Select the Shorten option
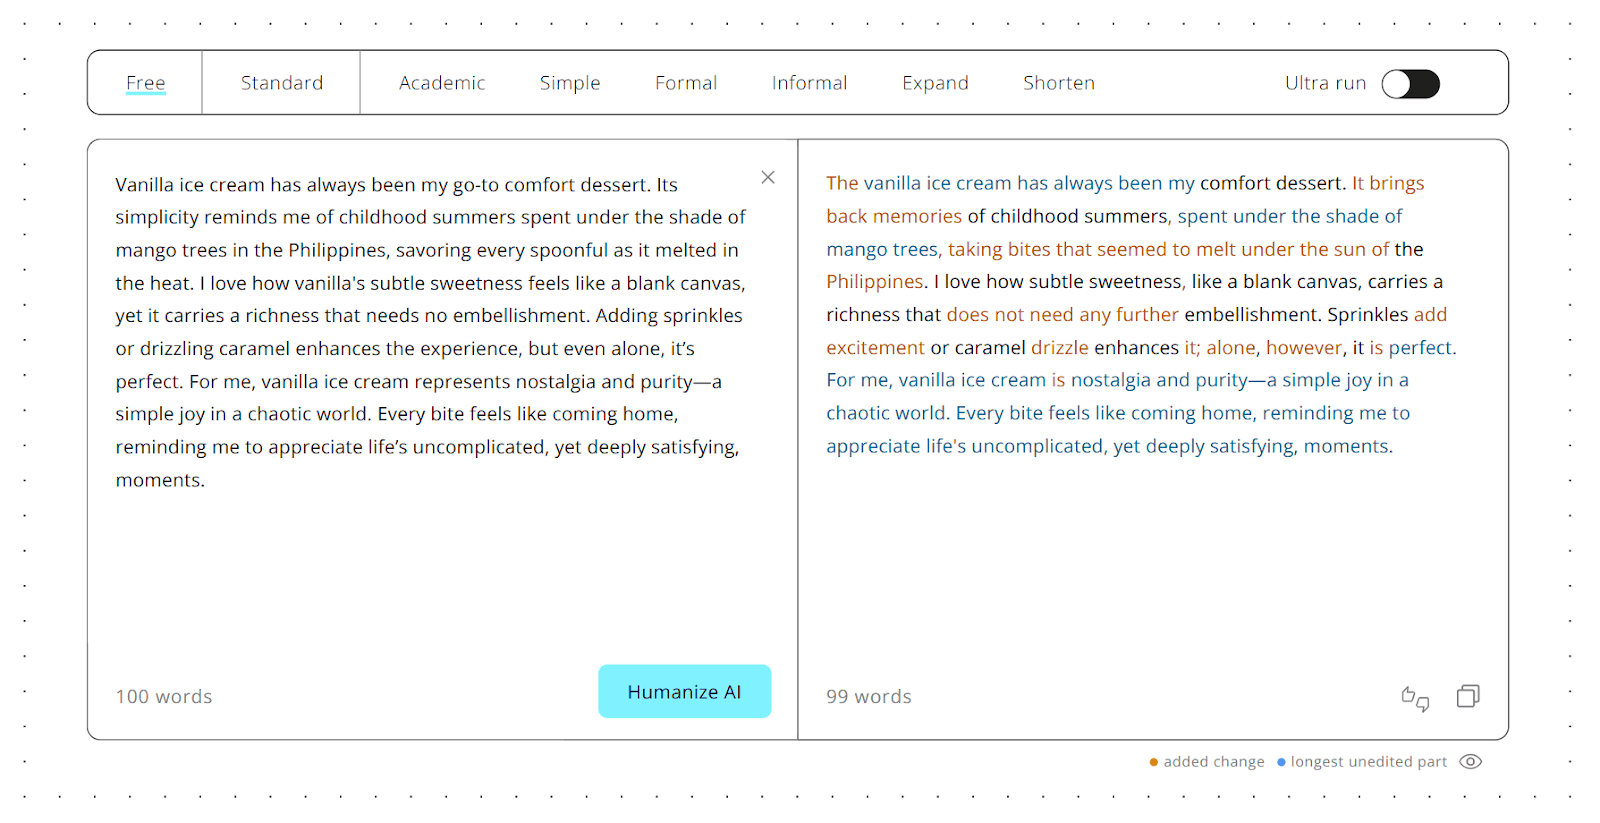 point(1059,83)
